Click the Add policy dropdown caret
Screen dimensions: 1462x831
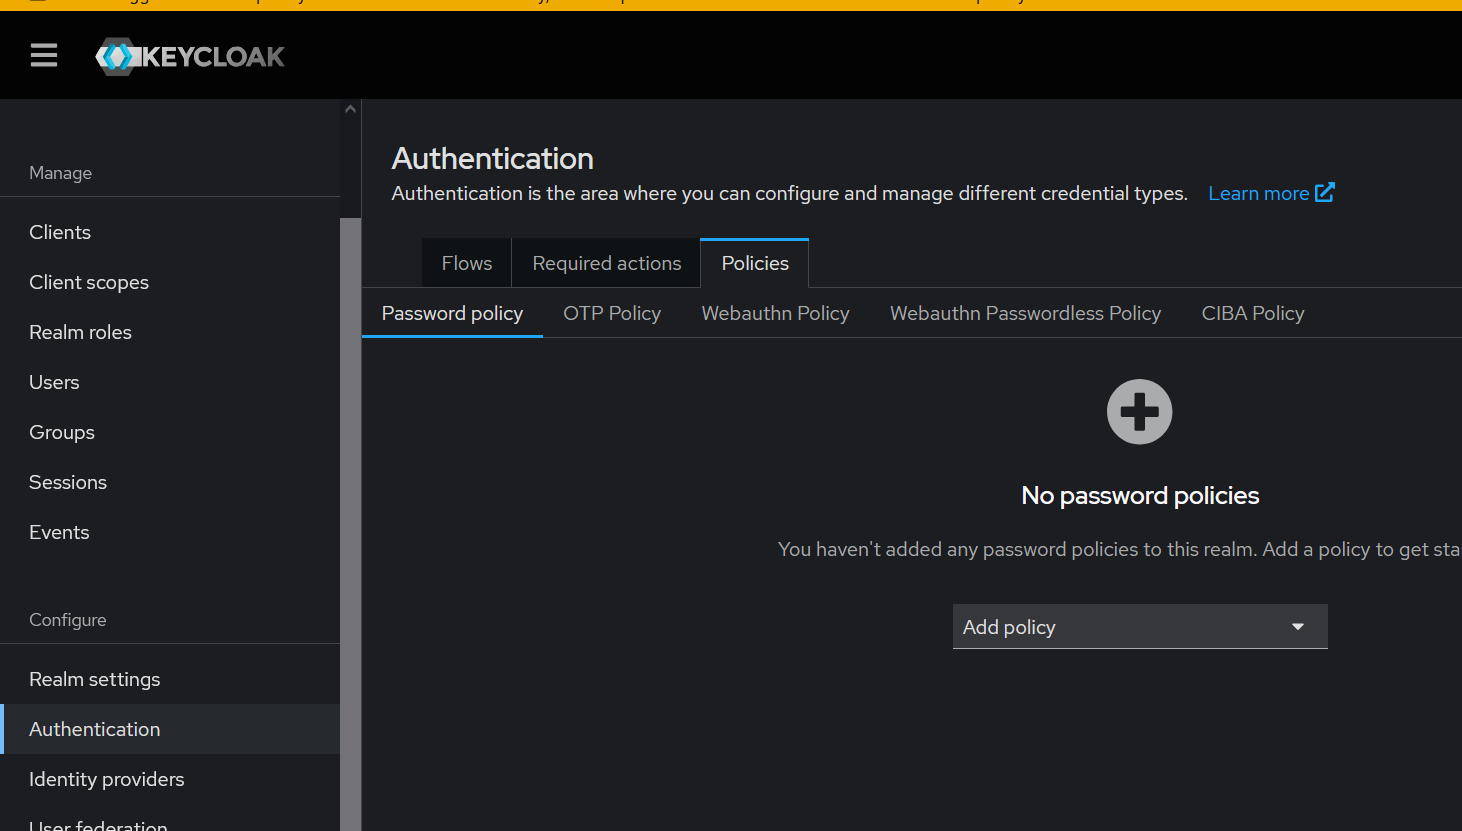1298,627
